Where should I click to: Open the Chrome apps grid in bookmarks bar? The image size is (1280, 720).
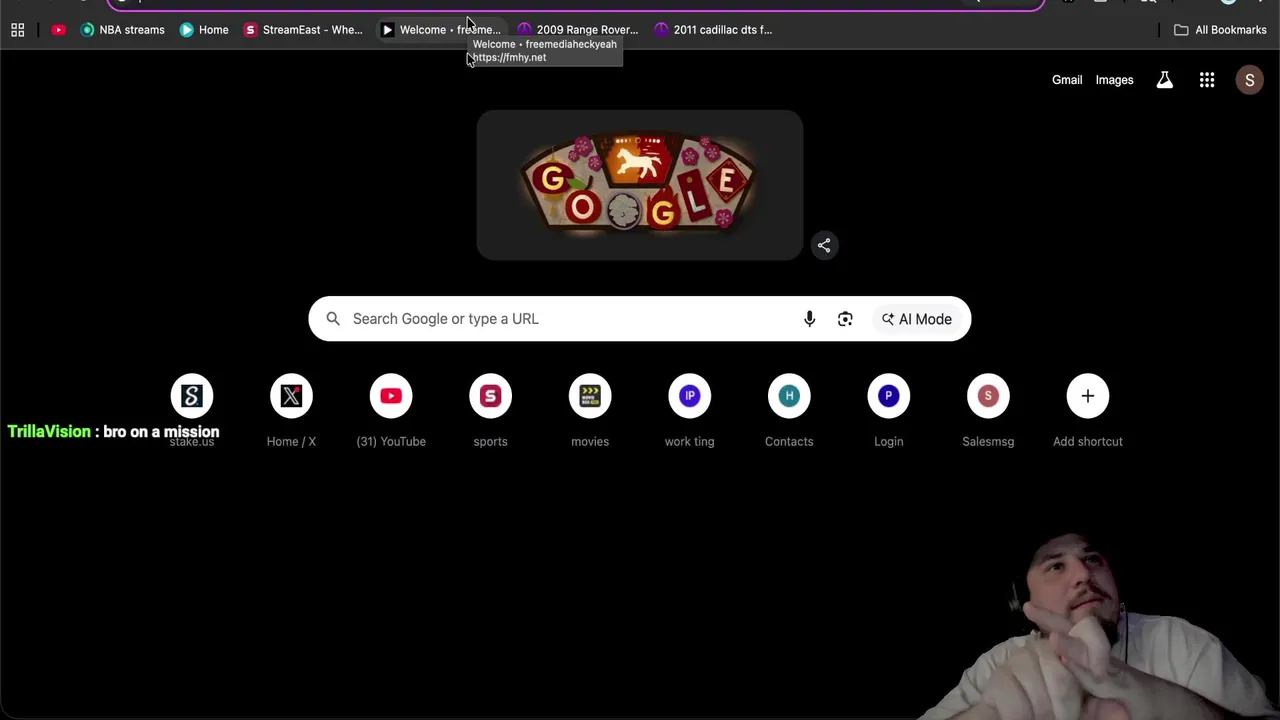(x=18, y=30)
